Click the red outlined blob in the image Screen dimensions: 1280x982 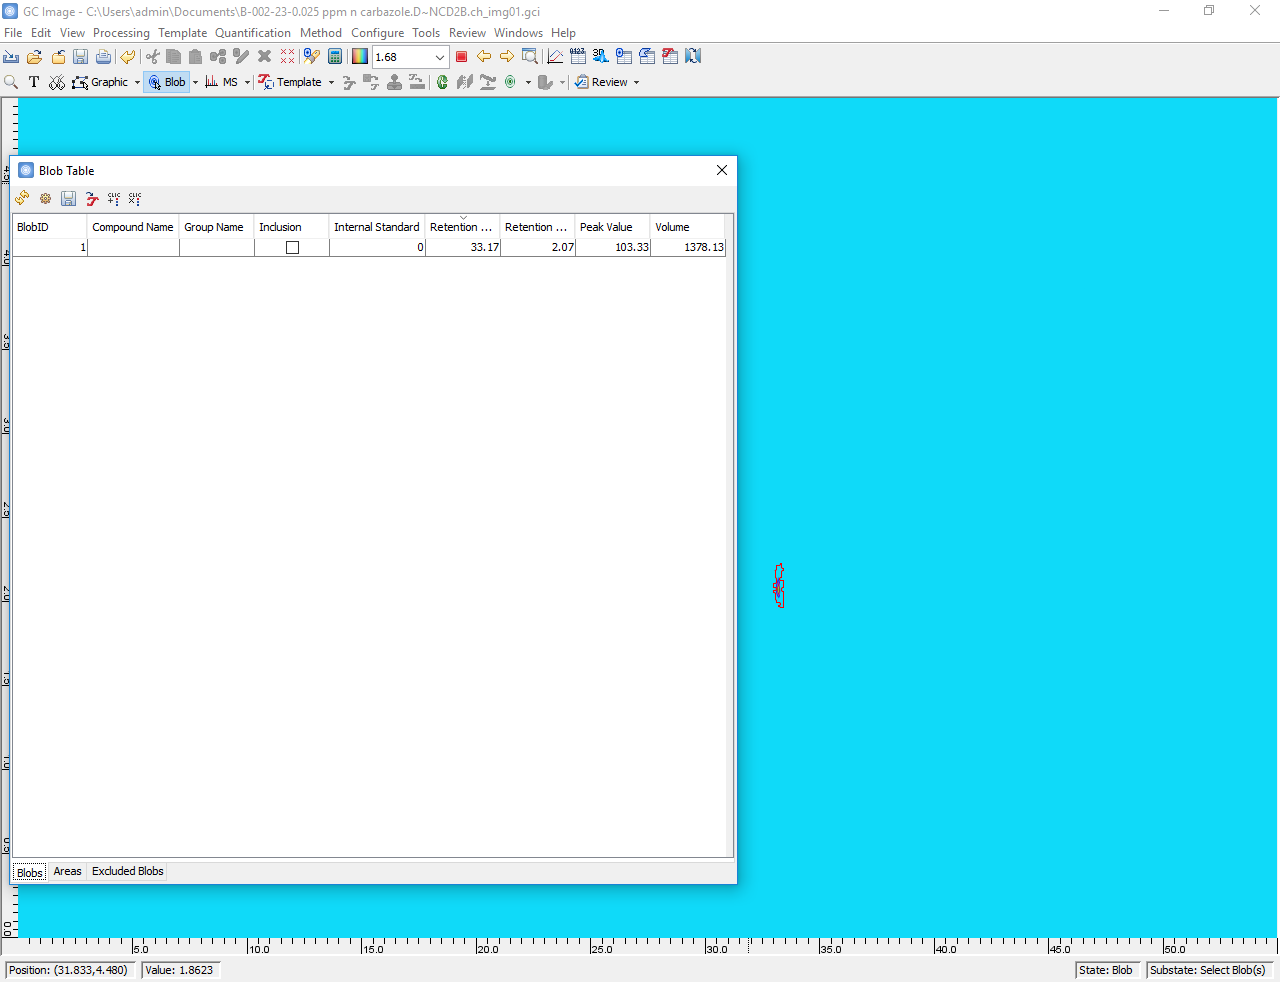[778, 585]
